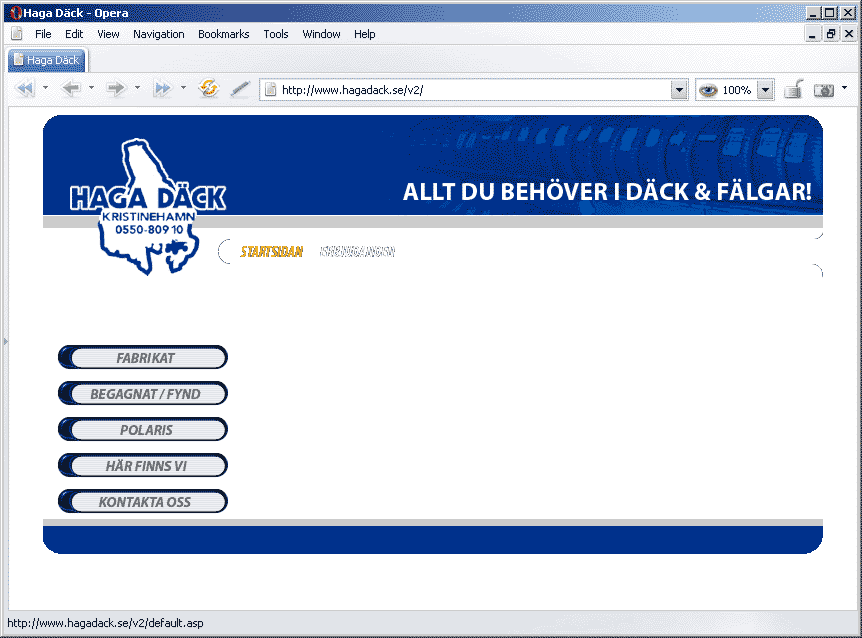Click the camera images icon

point(824,90)
